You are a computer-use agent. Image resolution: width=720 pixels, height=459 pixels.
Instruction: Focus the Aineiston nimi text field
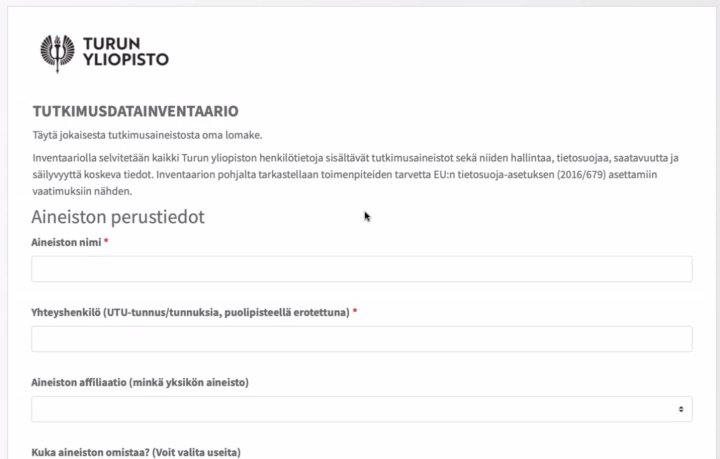point(361,269)
